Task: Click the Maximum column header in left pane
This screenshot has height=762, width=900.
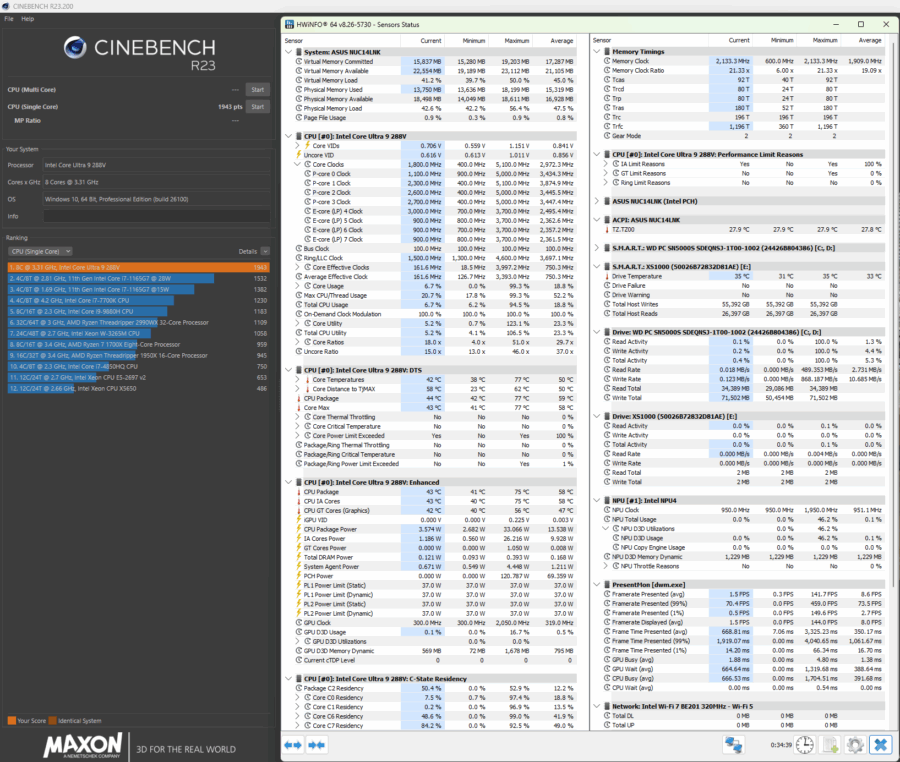Action: [510, 41]
